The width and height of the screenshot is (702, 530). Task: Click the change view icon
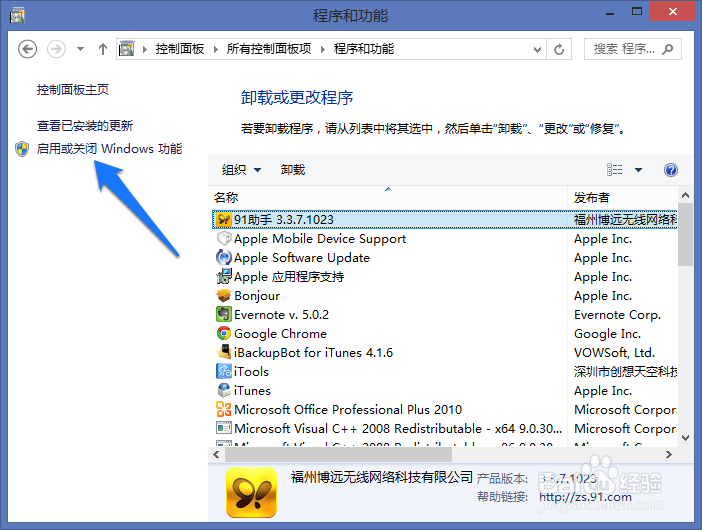[x=615, y=170]
